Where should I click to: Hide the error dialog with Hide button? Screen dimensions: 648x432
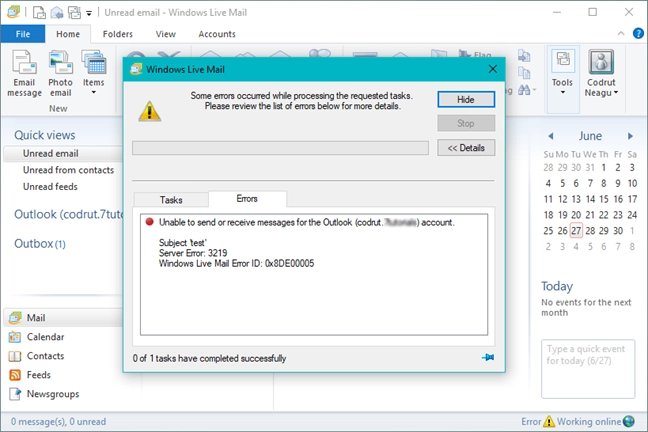coord(466,100)
